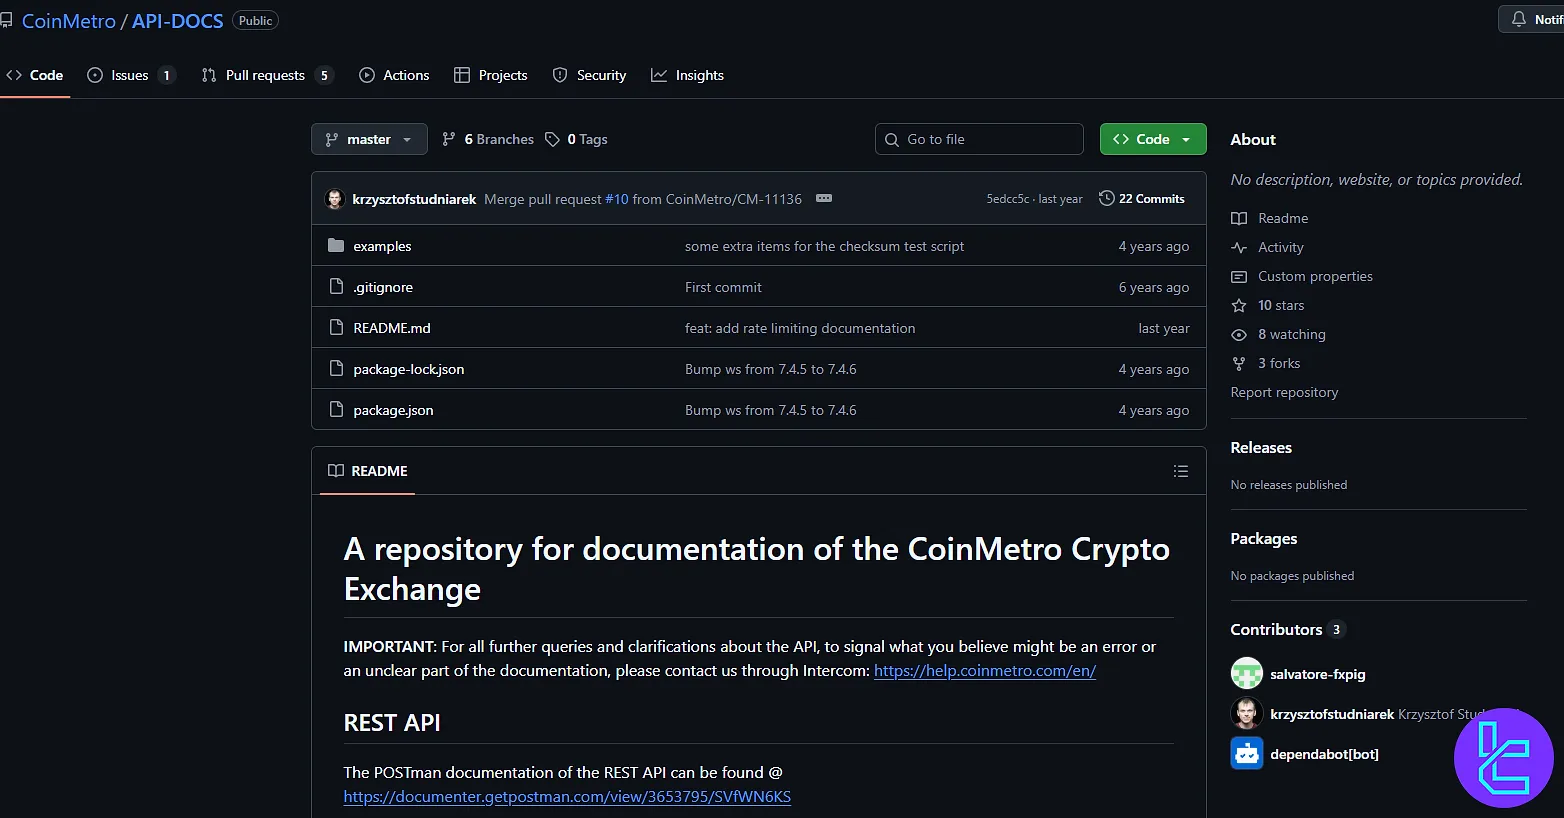The height and width of the screenshot is (818, 1564).
Task: Click the file icon beside .gitignore
Action: pos(336,286)
